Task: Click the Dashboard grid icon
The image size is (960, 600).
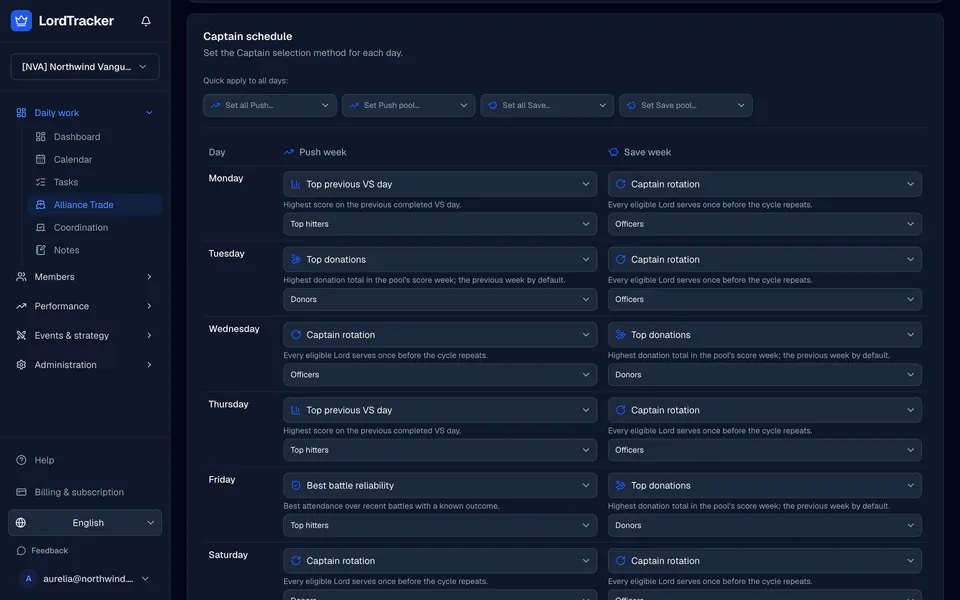Action: pyautogui.click(x=40, y=137)
